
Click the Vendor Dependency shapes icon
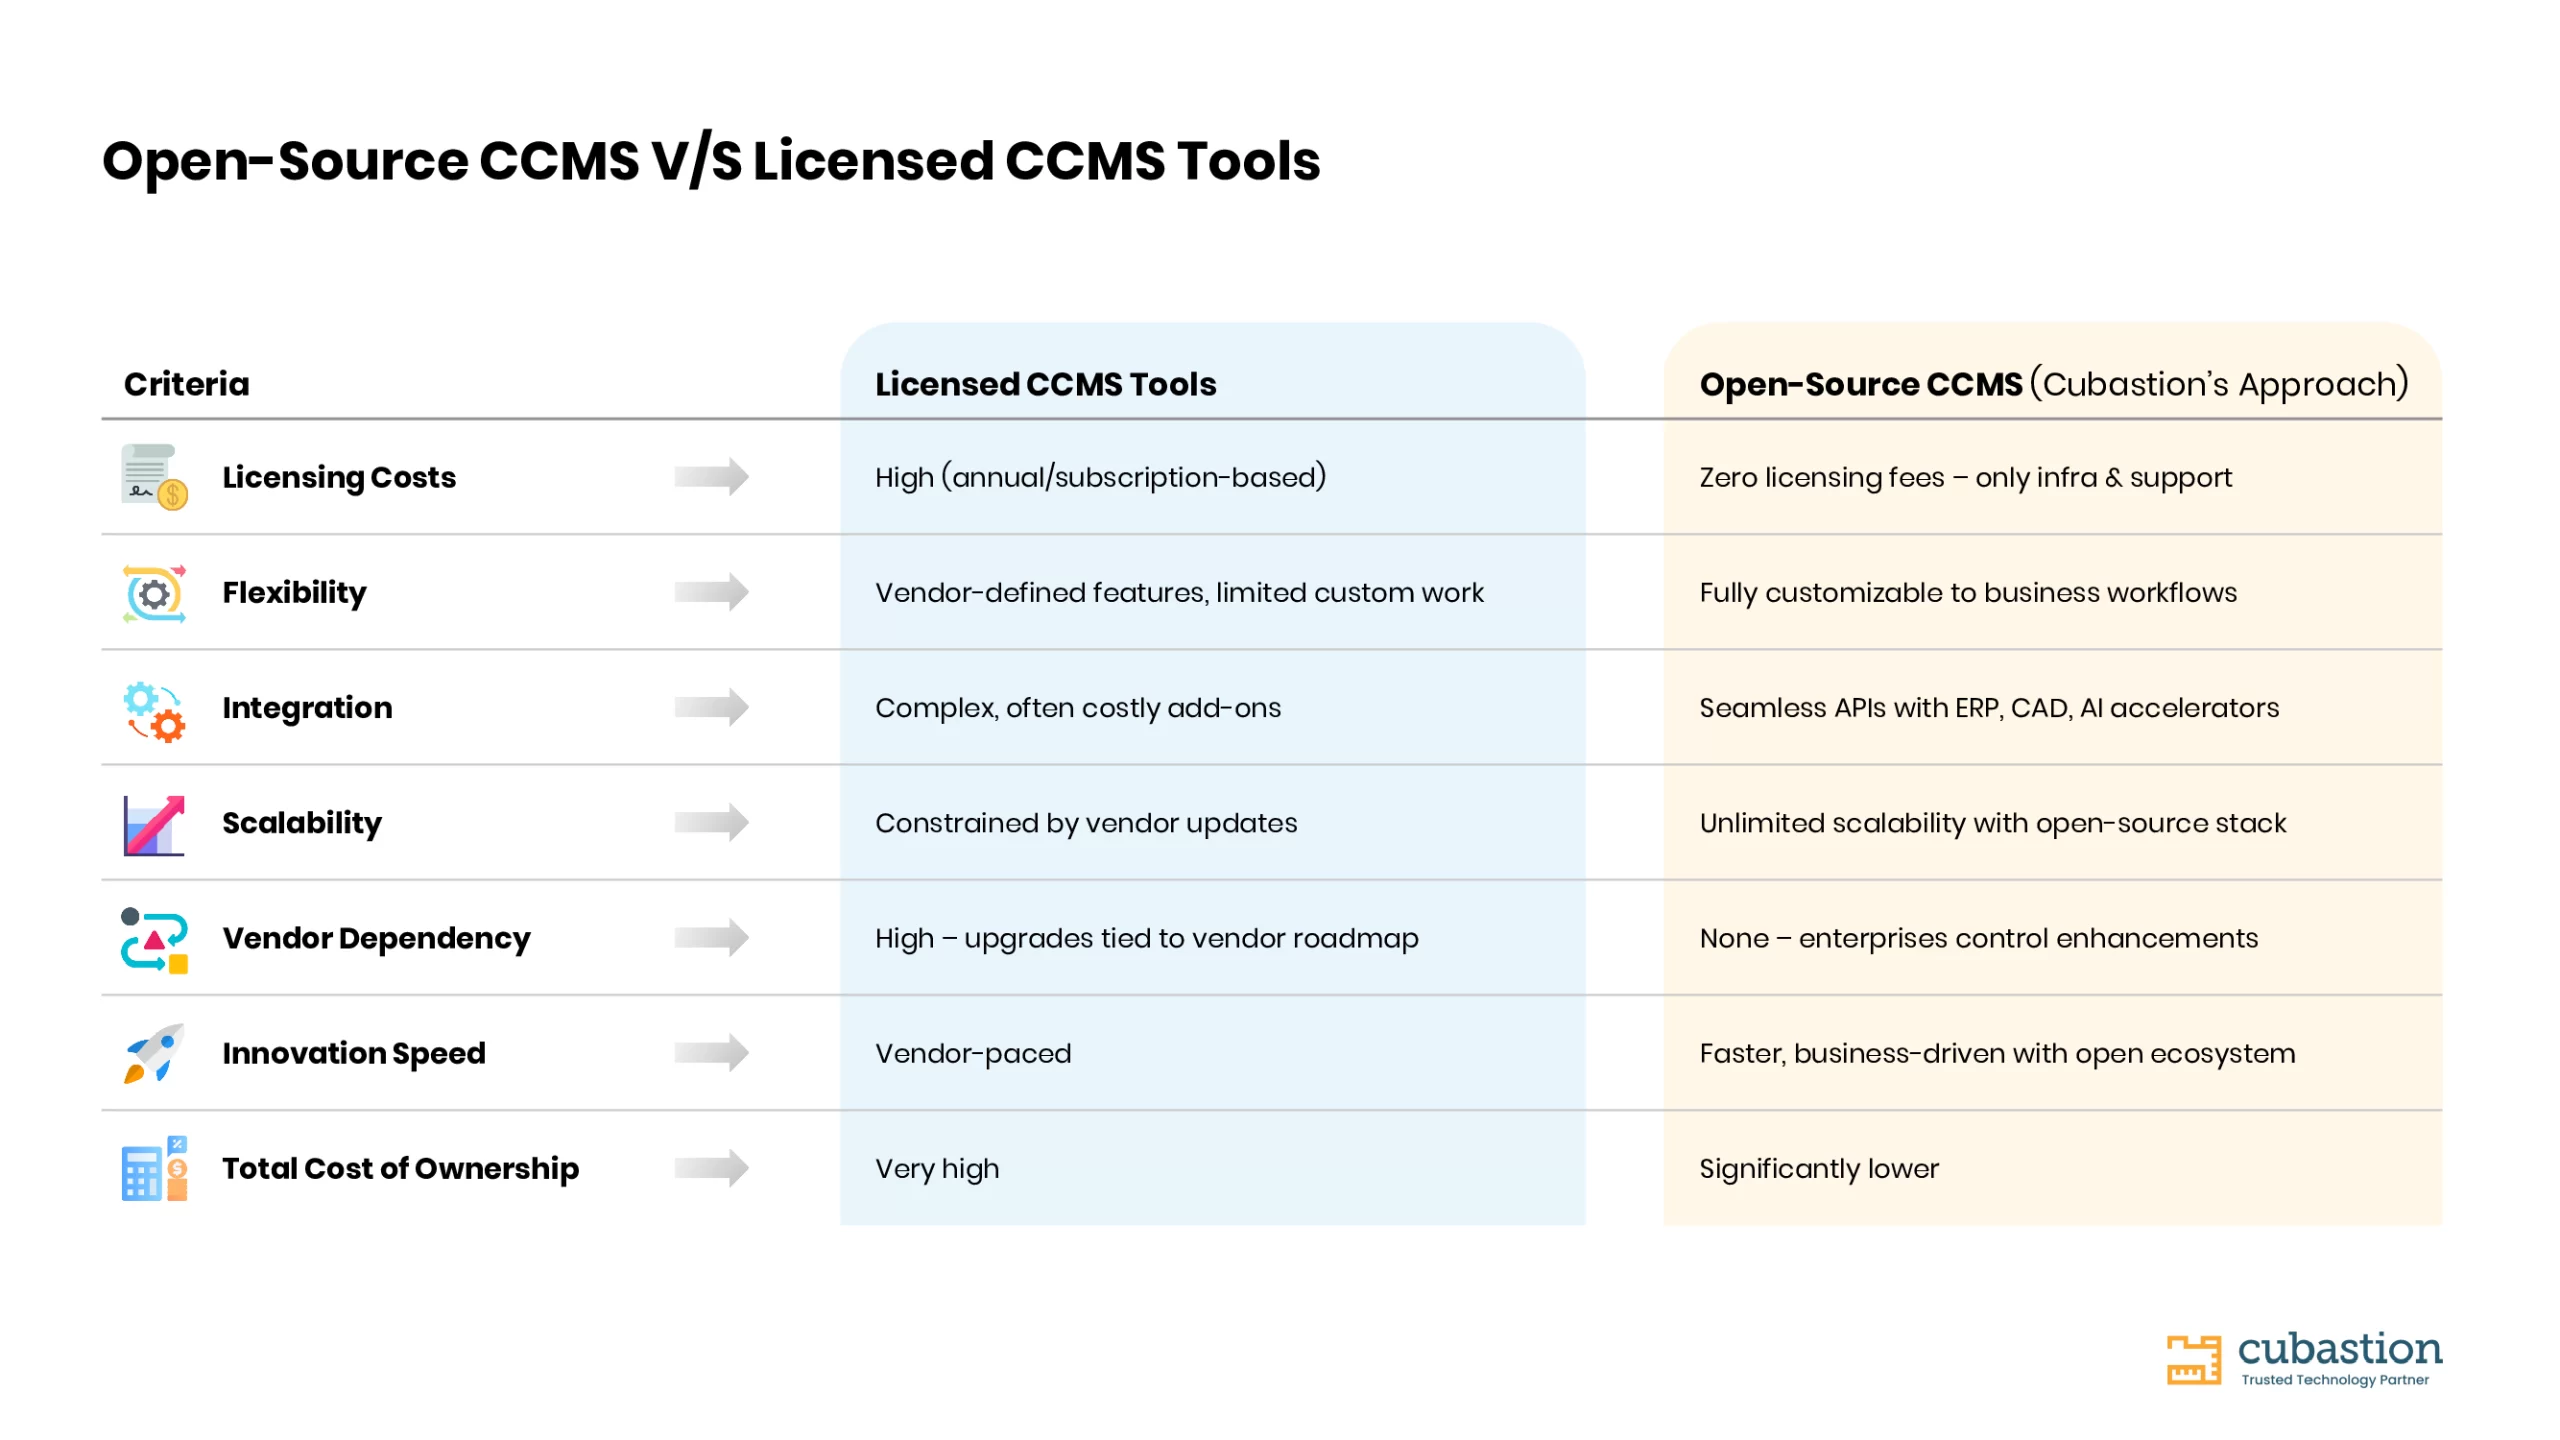tap(154, 940)
